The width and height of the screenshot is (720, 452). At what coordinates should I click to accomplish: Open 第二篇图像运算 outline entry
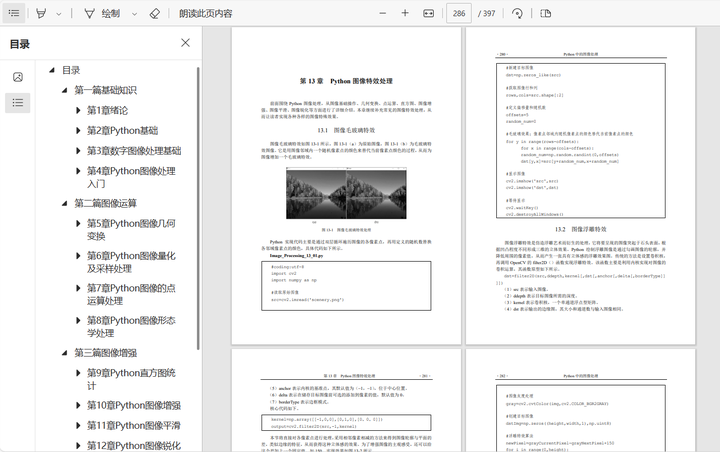point(106,203)
